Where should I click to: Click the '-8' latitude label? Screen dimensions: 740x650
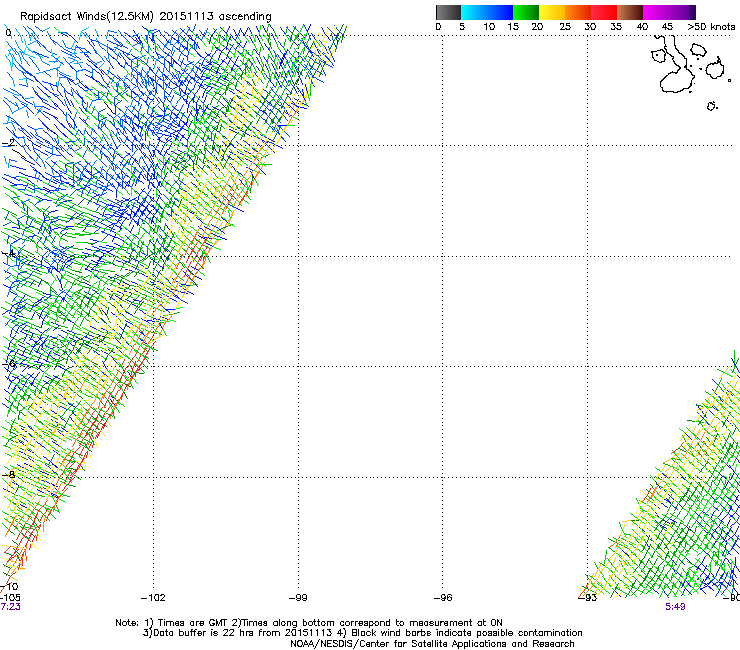coord(8,474)
